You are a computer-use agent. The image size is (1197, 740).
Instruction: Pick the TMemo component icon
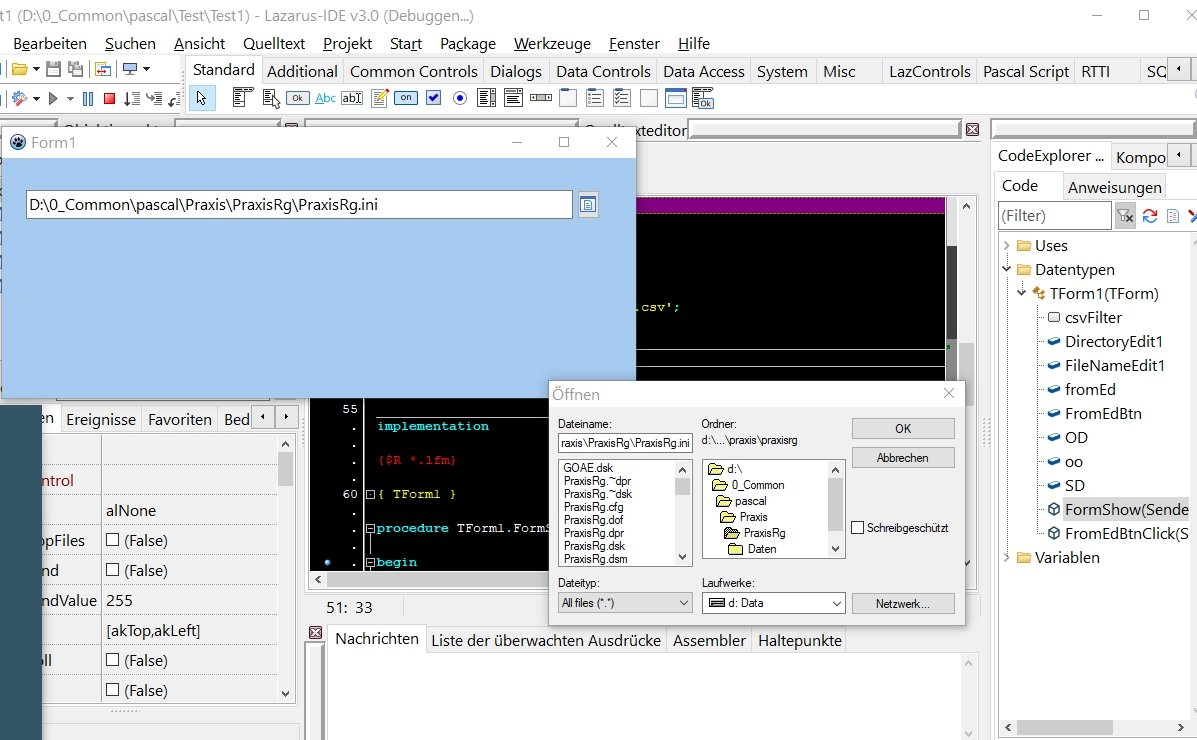pos(379,98)
